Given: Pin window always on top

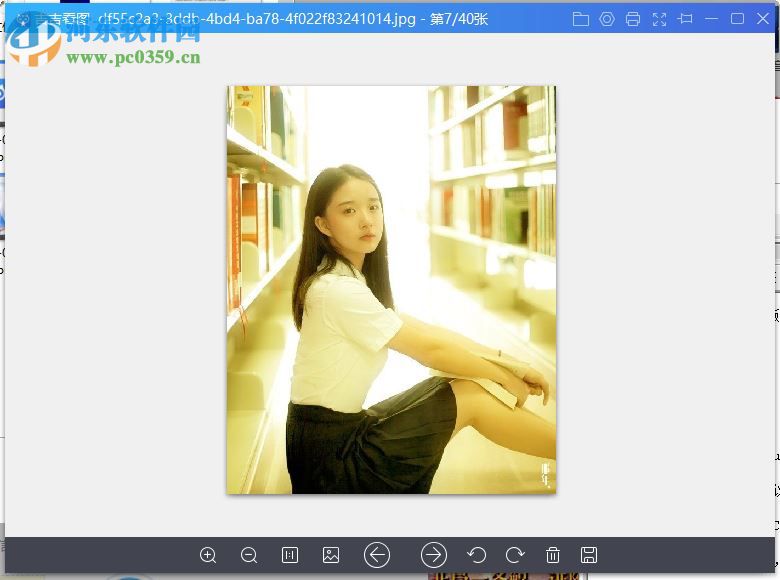Looking at the screenshot, I should point(685,19).
